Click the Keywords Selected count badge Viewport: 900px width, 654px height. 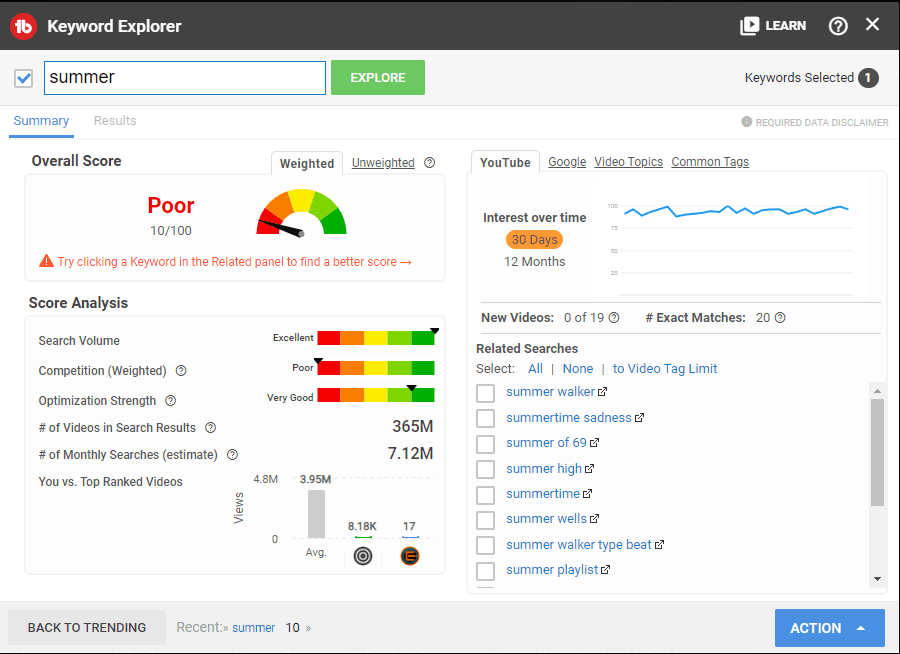pos(868,78)
